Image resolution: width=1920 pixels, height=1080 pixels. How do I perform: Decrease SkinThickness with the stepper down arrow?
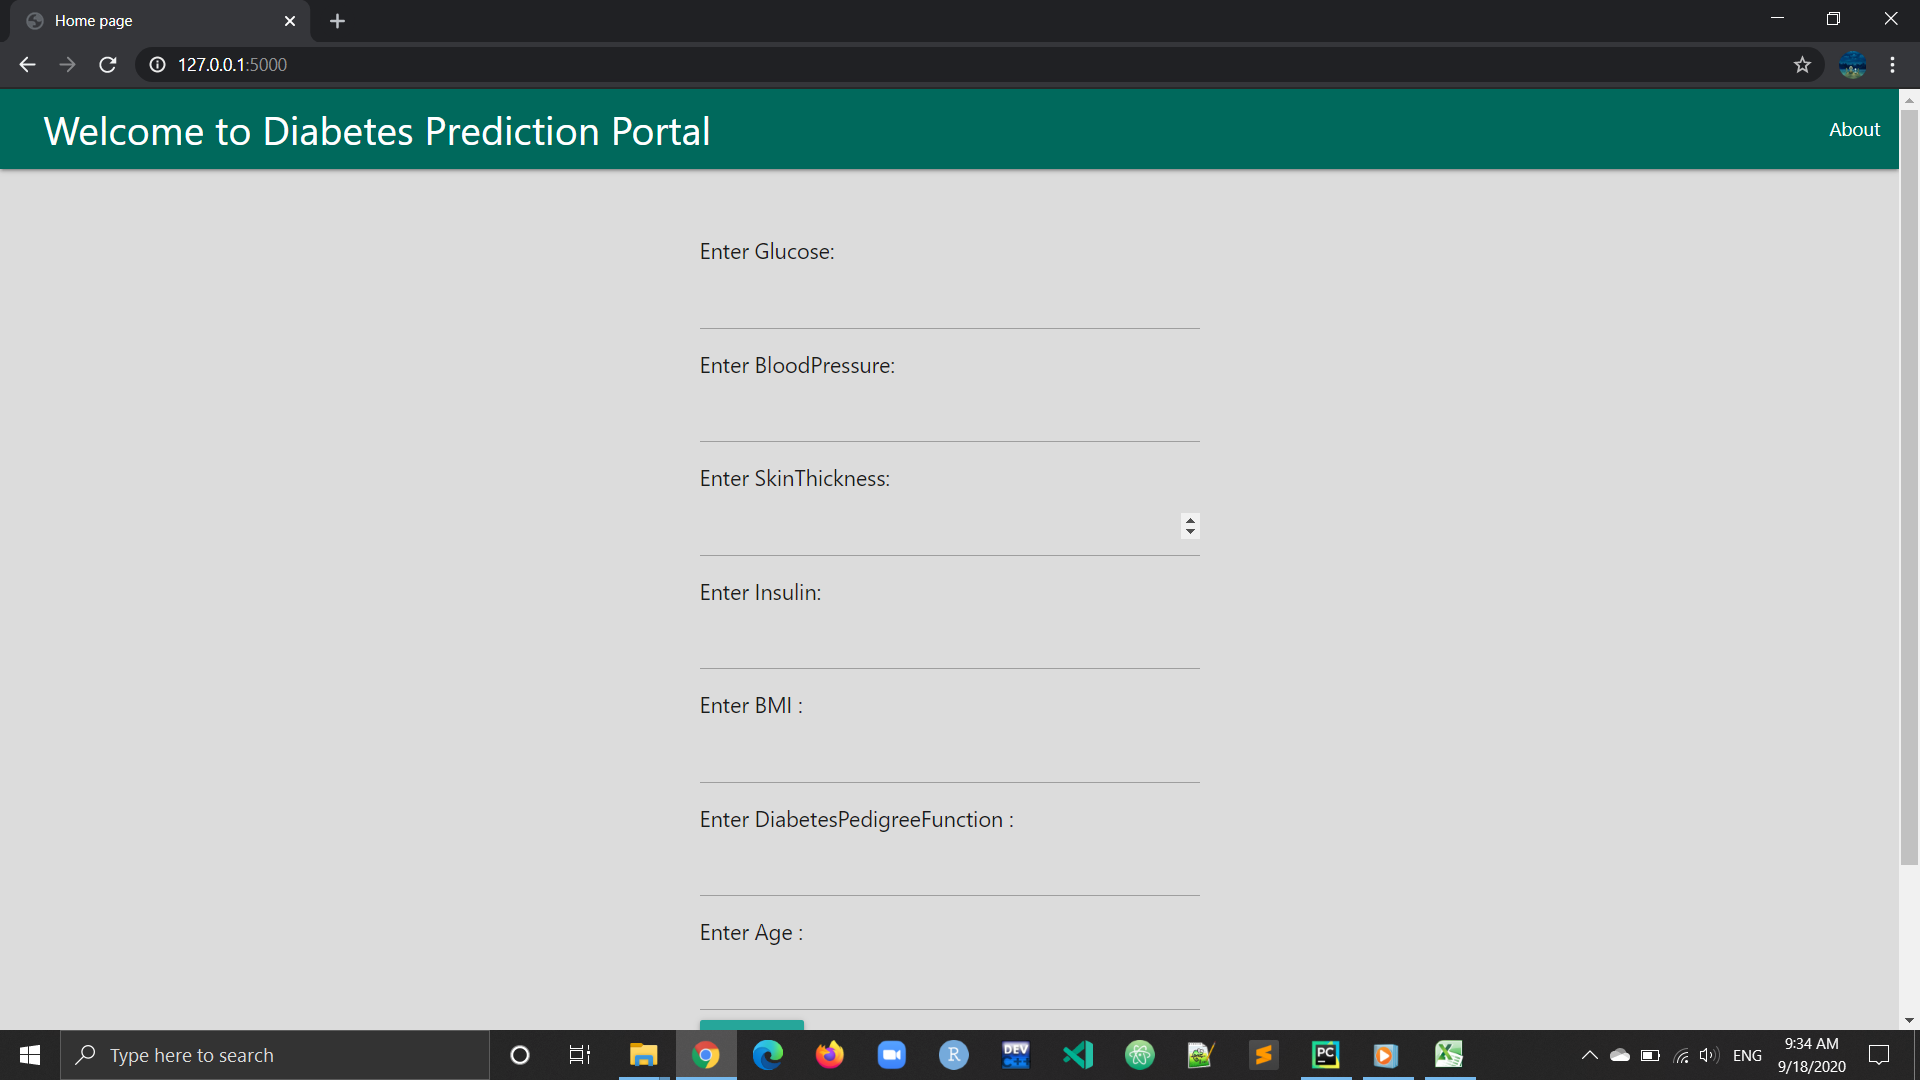tap(1190, 532)
